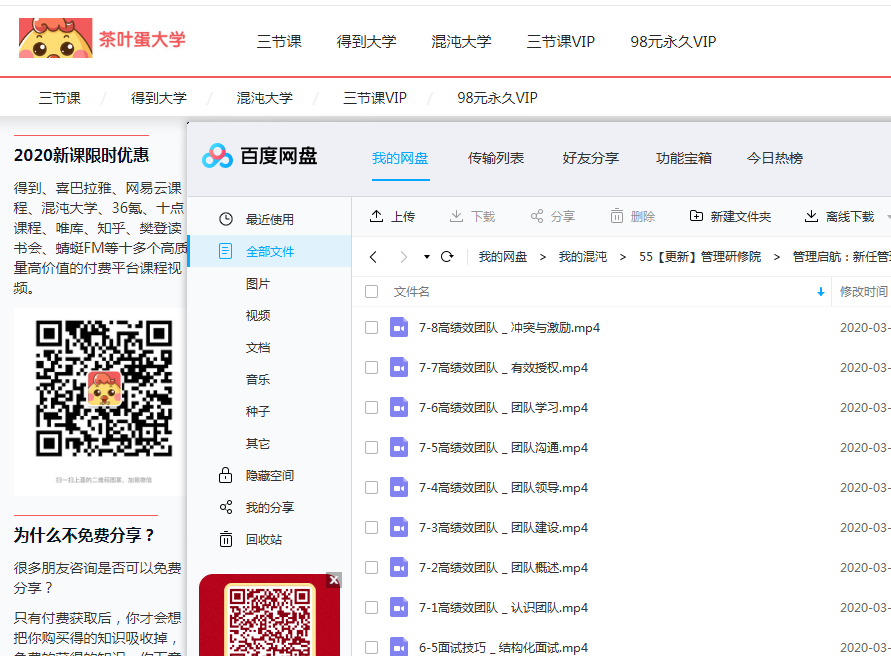Click the 删除 trash icon in toolbar
891x656 pixels.
[617, 216]
